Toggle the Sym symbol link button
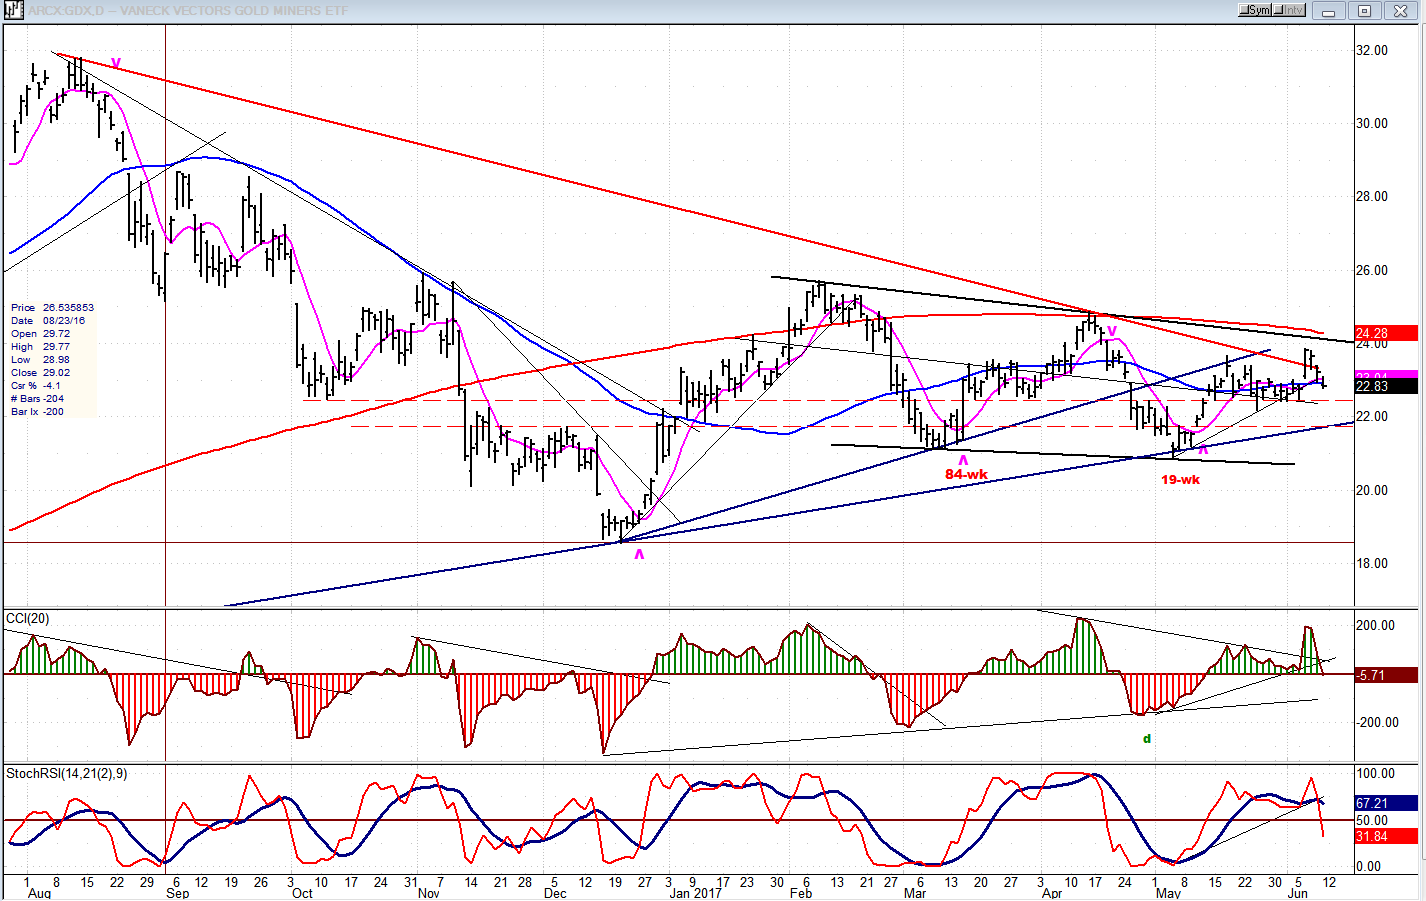The width and height of the screenshot is (1426, 901). pyautogui.click(x=1255, y=10)
